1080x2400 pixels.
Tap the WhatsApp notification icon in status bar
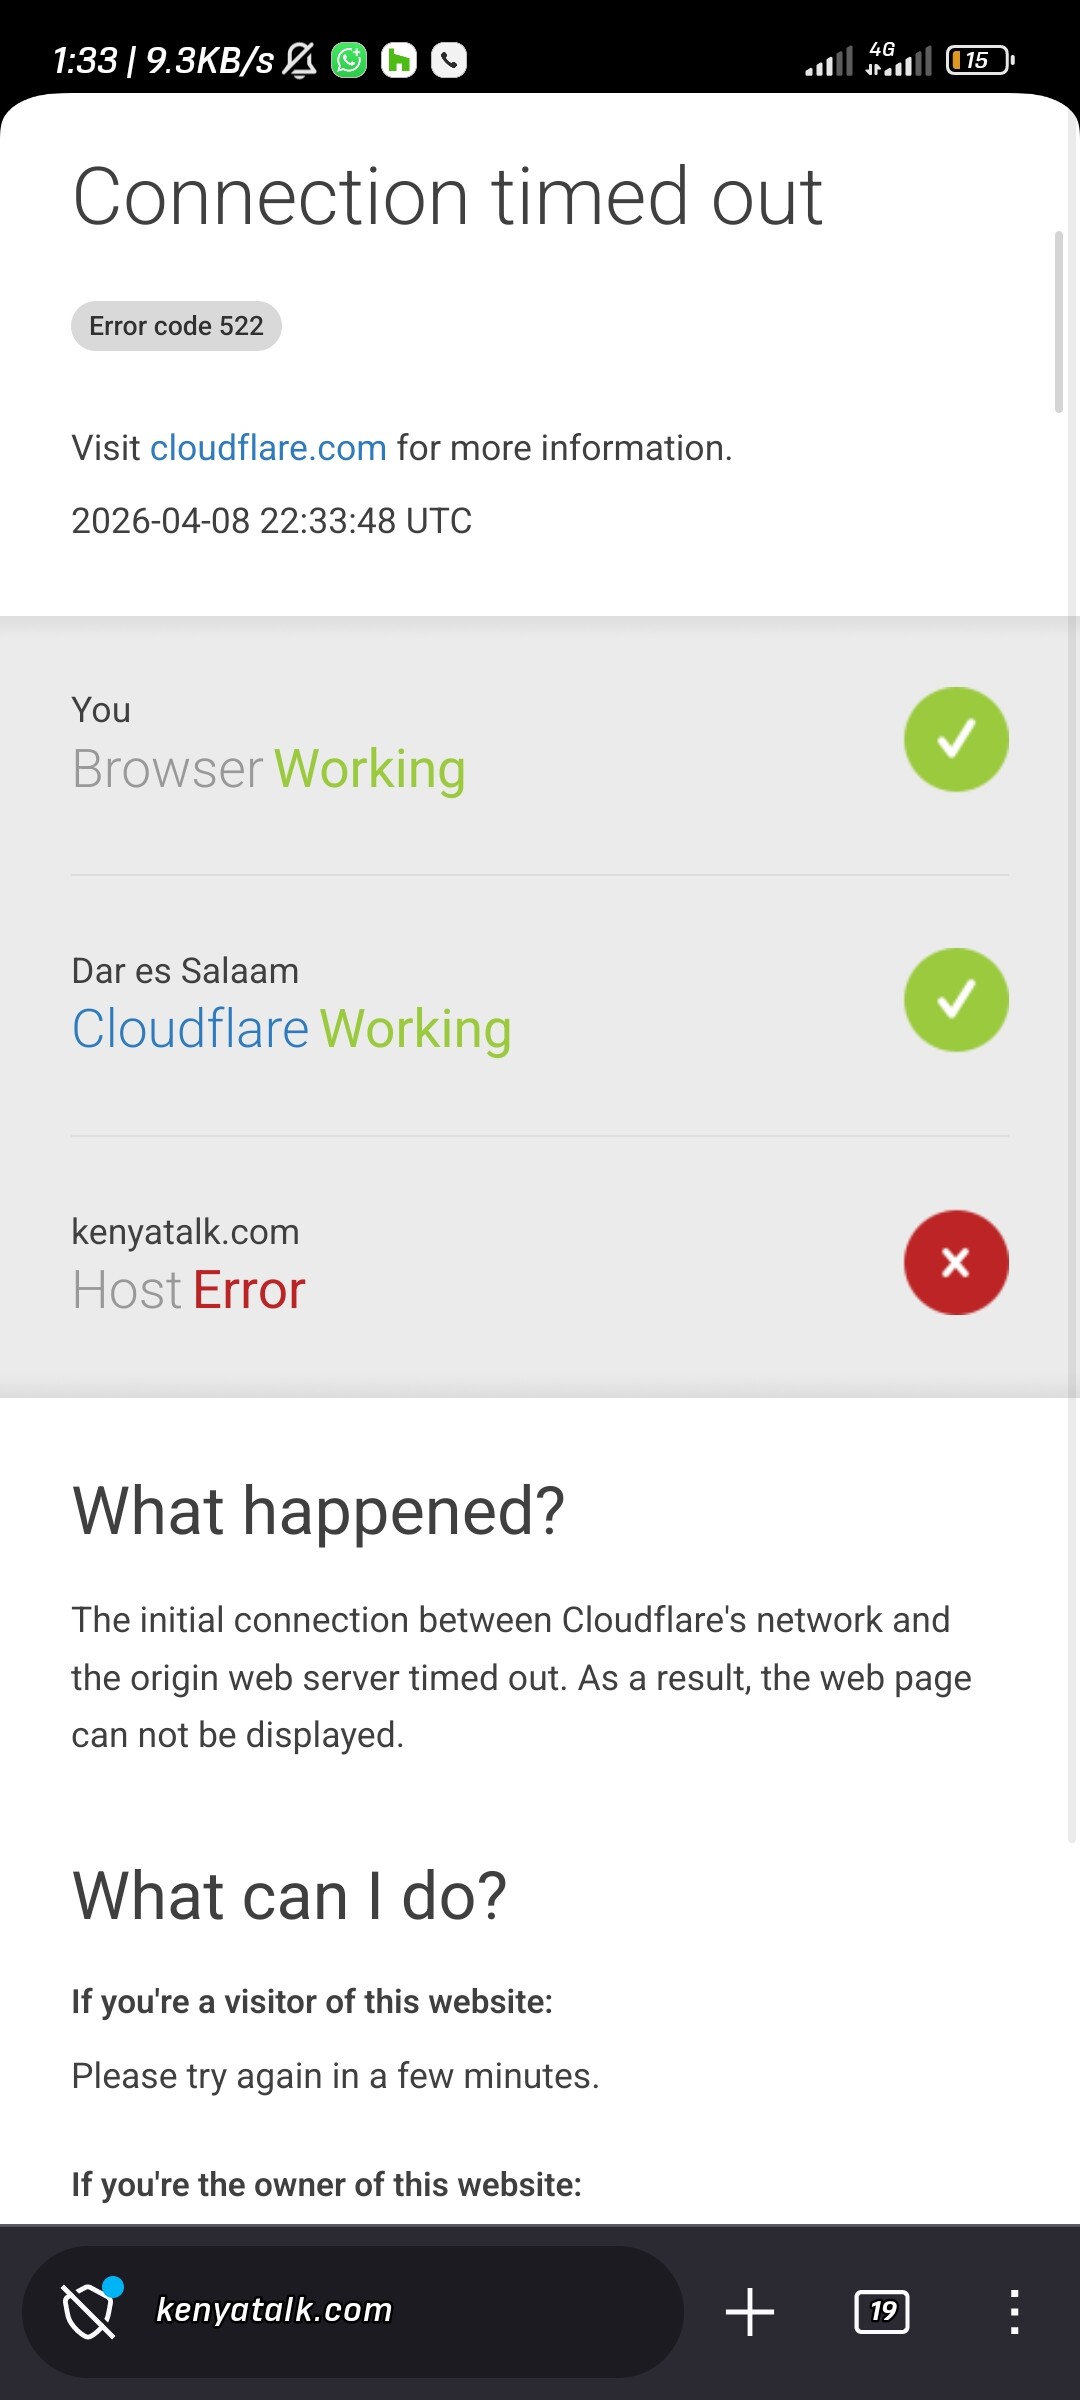349,61
